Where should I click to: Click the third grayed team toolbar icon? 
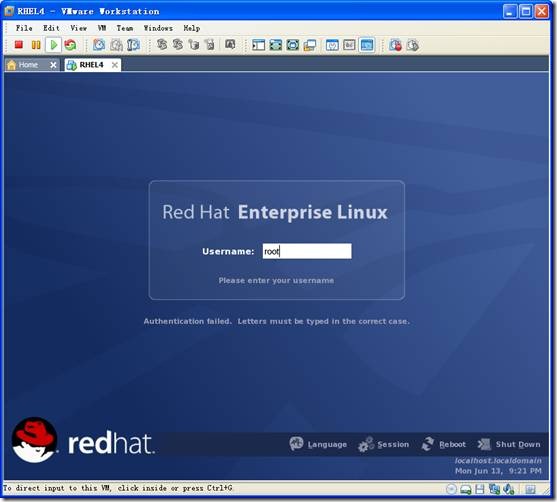click(194, 45)
